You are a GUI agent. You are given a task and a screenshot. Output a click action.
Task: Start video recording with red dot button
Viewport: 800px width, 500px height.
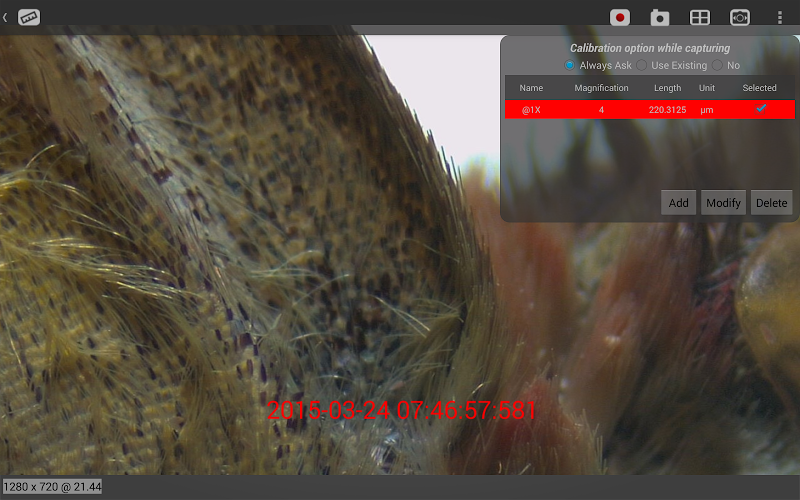tap(620, 17)
